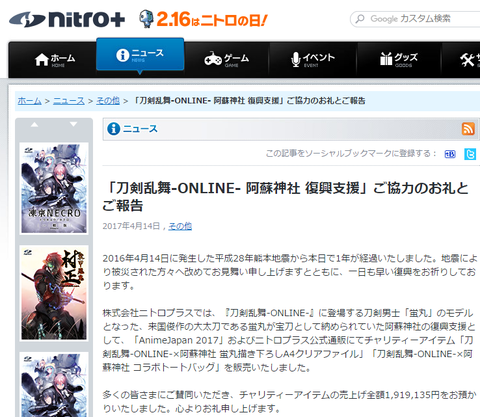Open the ゲーム navigation tab
480x417 pixels.
[227, 60]
